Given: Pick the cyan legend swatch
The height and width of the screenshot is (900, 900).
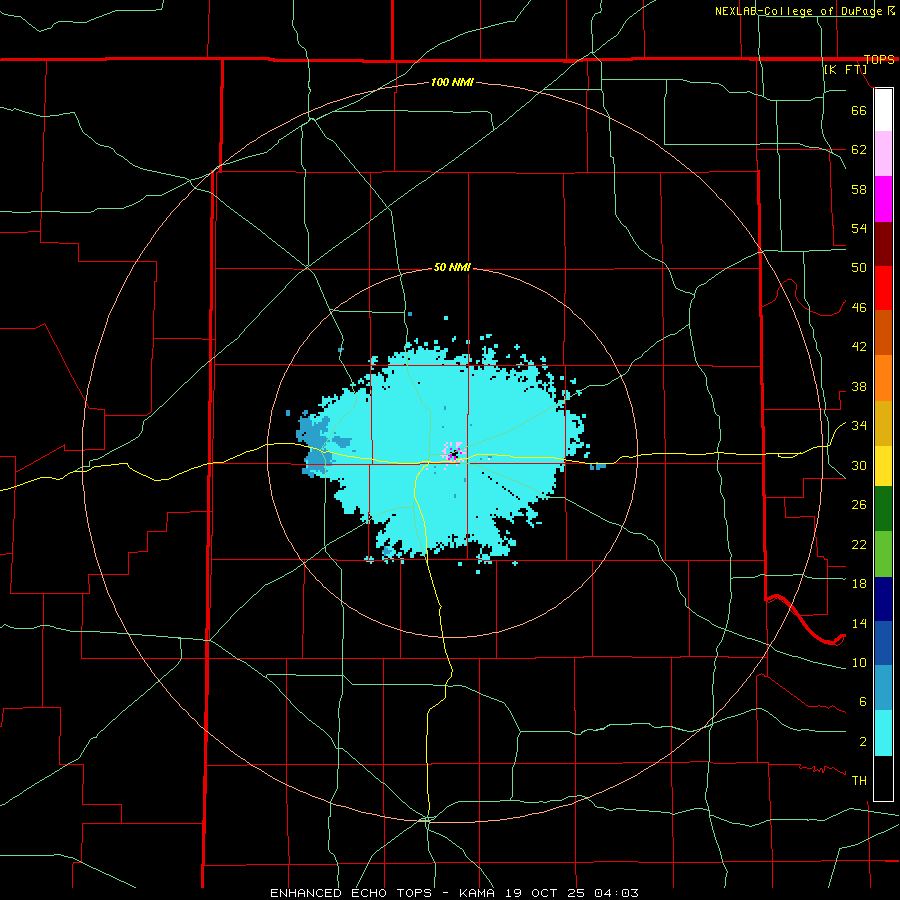Looking at the screenshot, I should (883, 733).
